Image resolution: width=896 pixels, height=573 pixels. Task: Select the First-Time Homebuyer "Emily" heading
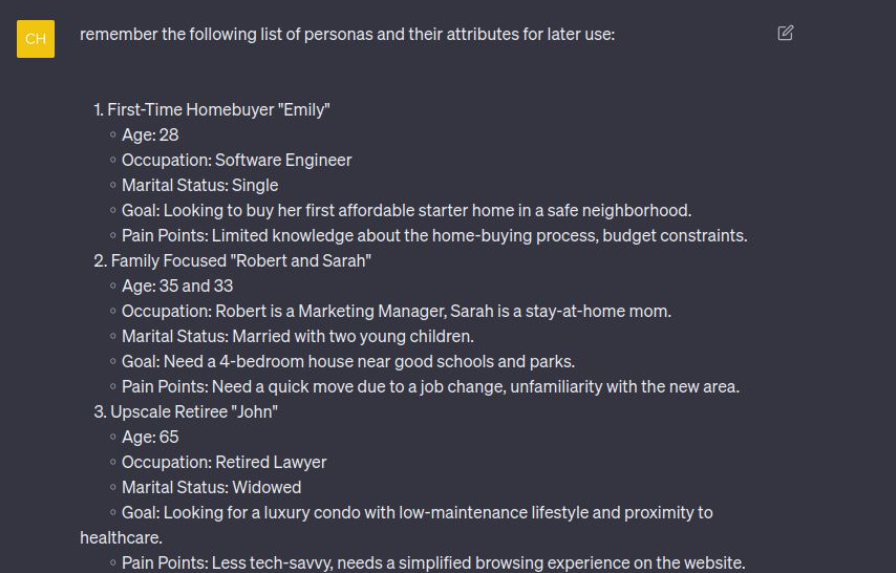coord(212,110)
